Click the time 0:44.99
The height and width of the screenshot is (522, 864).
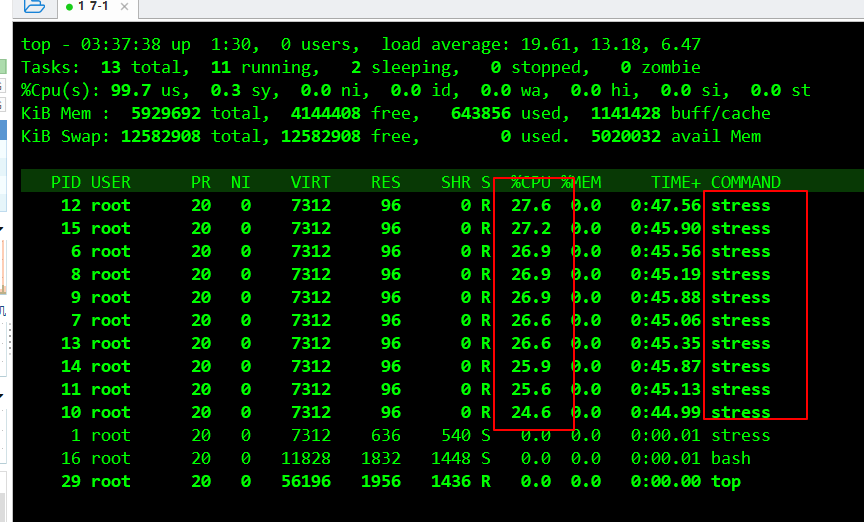pos(666,413)
